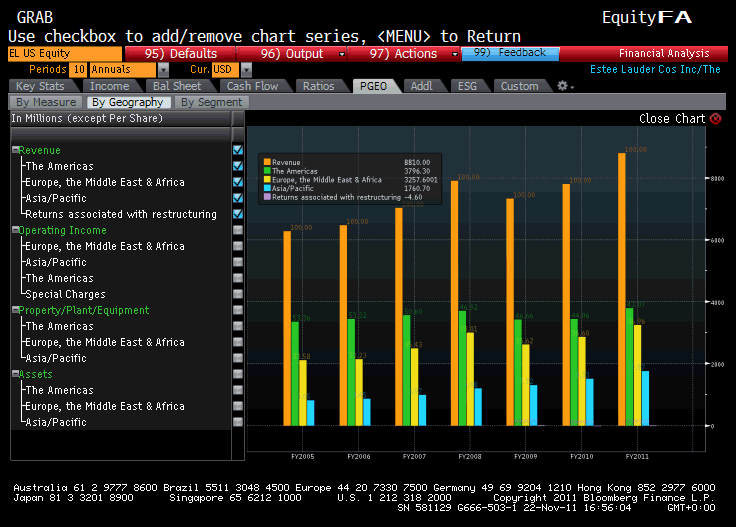The height and width of the screenshot is (527, 736).
Task: Collapse the Revenue tree group
Action: tap(15, 150)
